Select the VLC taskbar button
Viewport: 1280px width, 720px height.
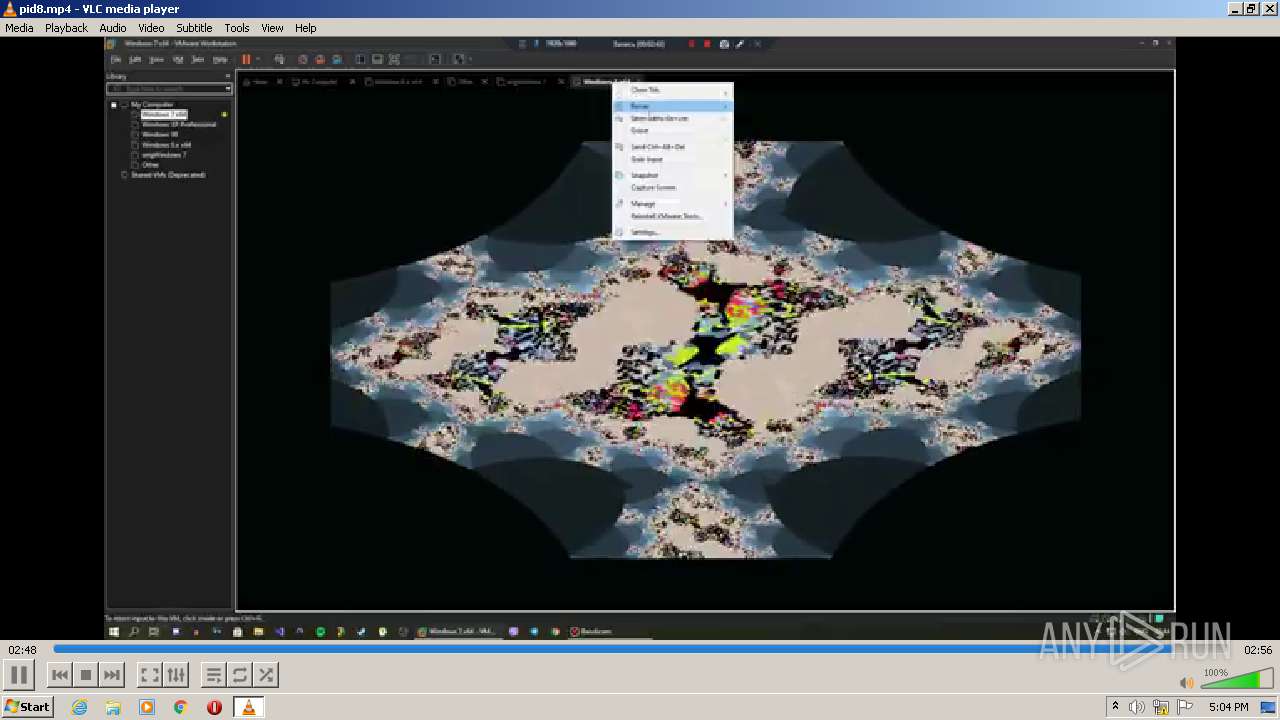point(248,707)
